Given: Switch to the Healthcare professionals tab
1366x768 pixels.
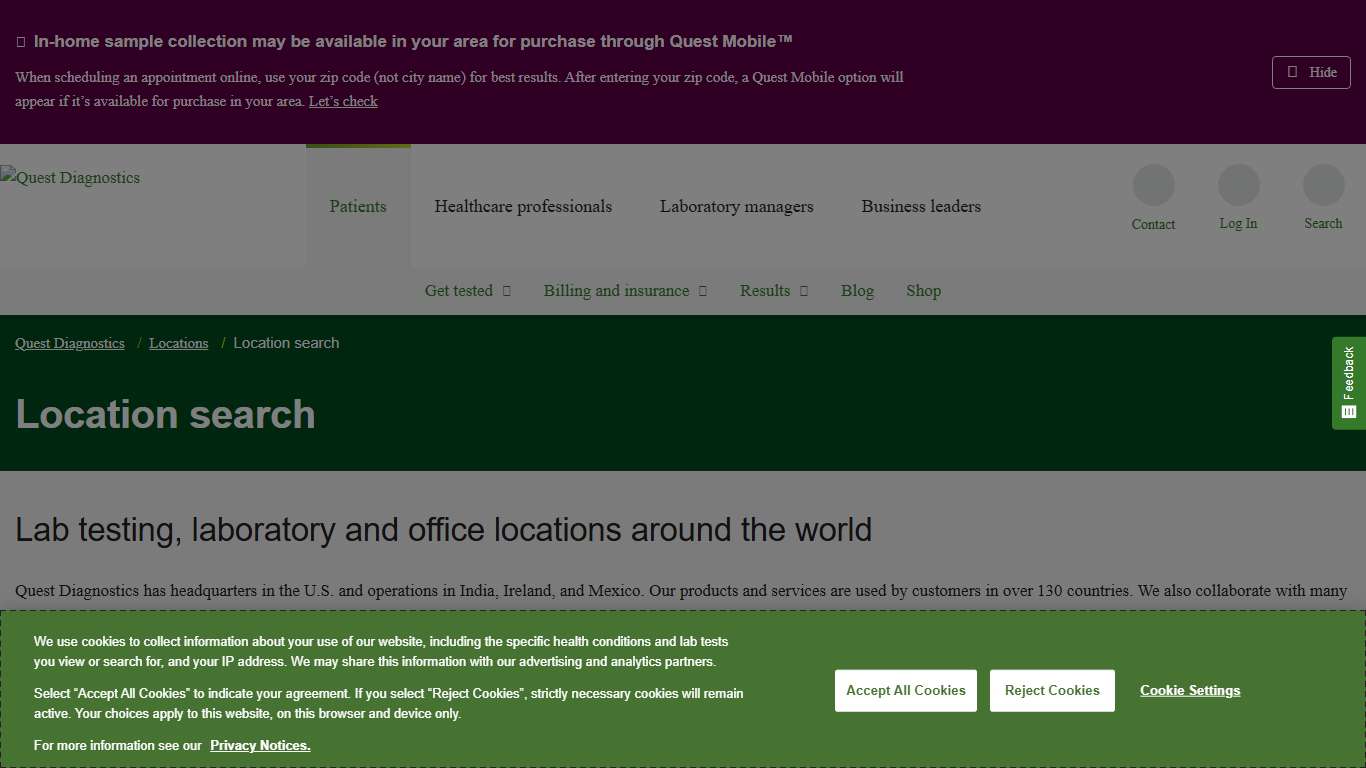Looking at the screenshot, I should point(523,206).
